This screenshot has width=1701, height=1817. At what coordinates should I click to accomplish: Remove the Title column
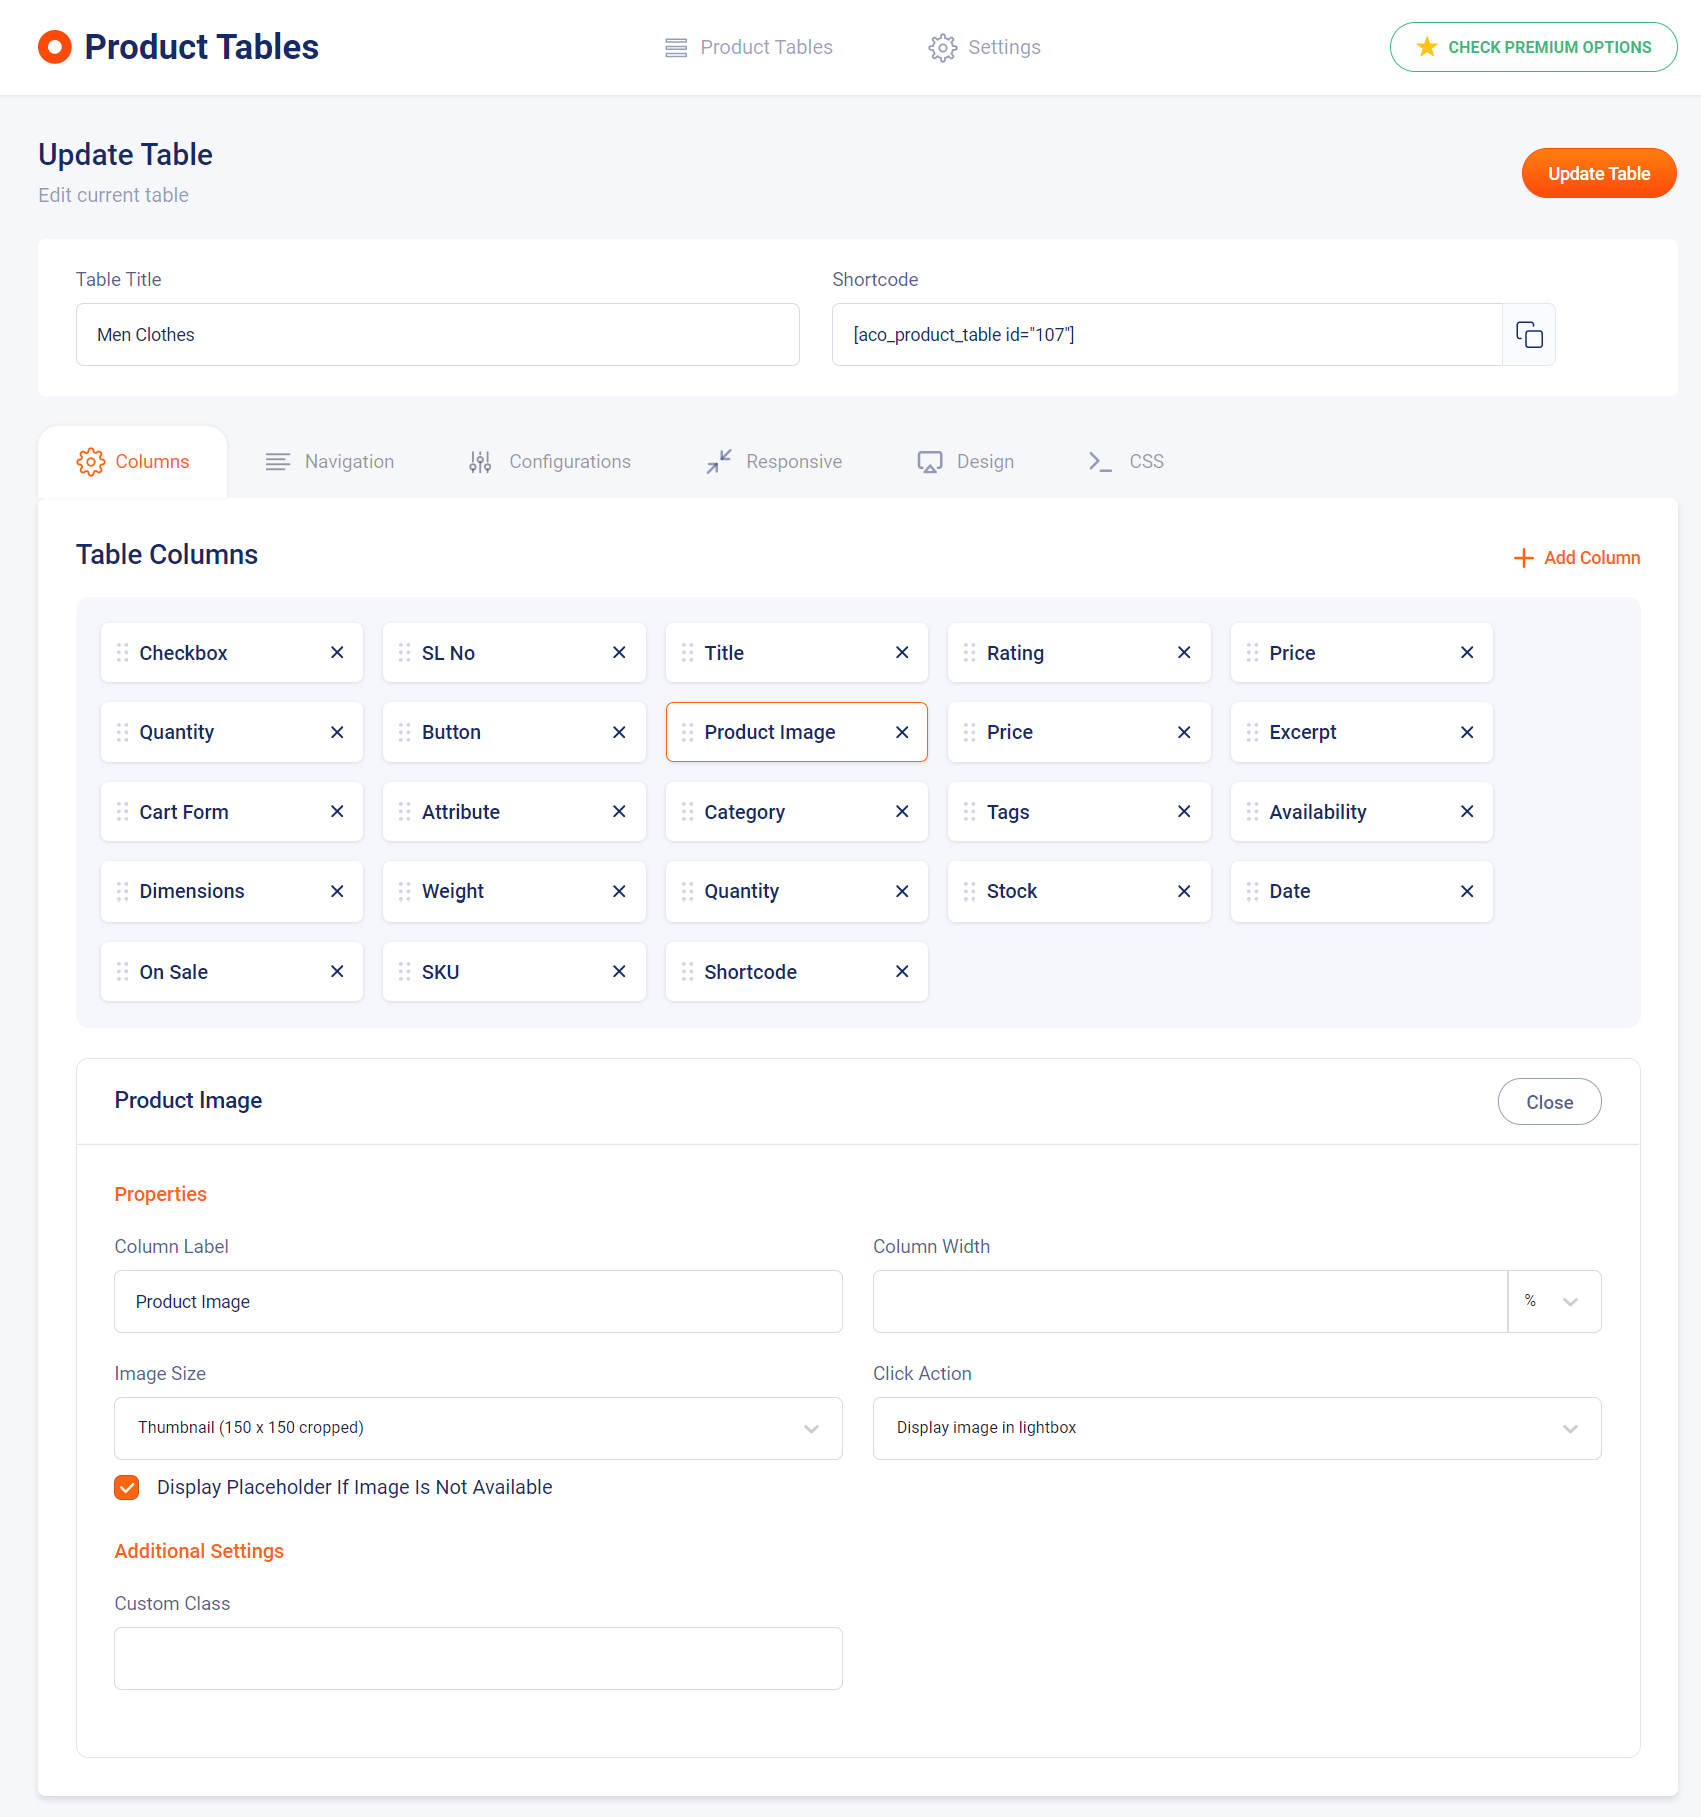[x=902, y=653]
